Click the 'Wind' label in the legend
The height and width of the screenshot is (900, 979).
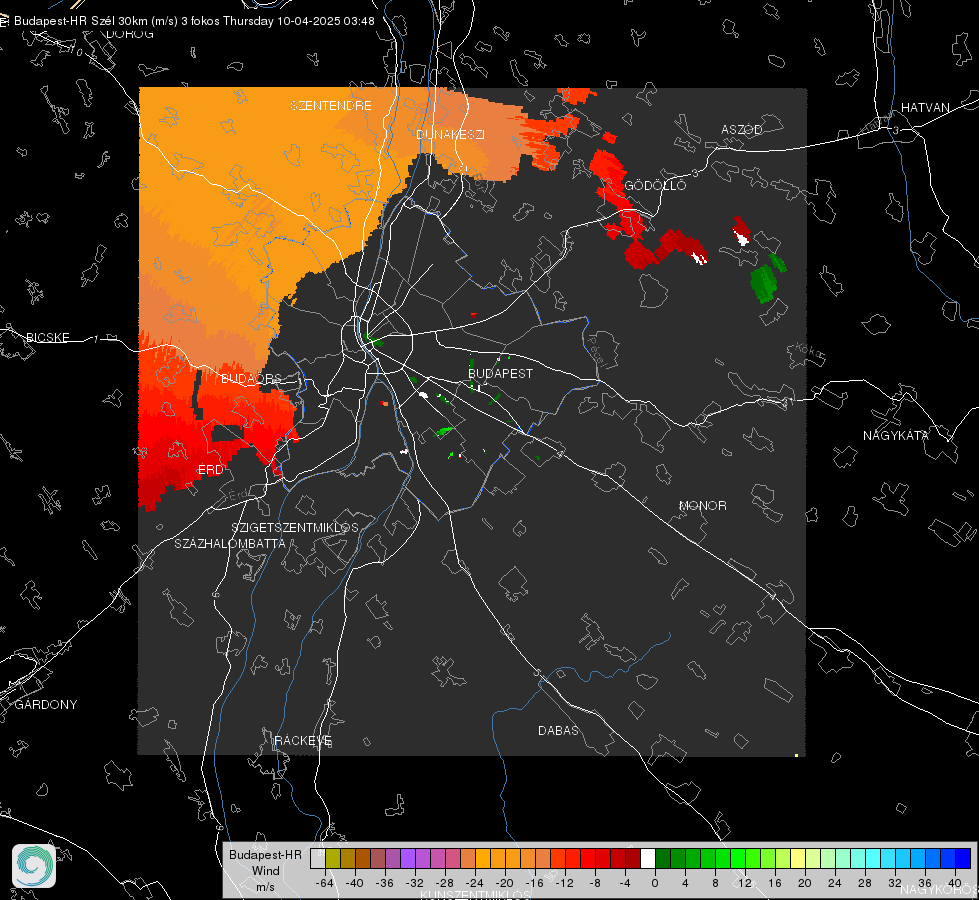265,870
